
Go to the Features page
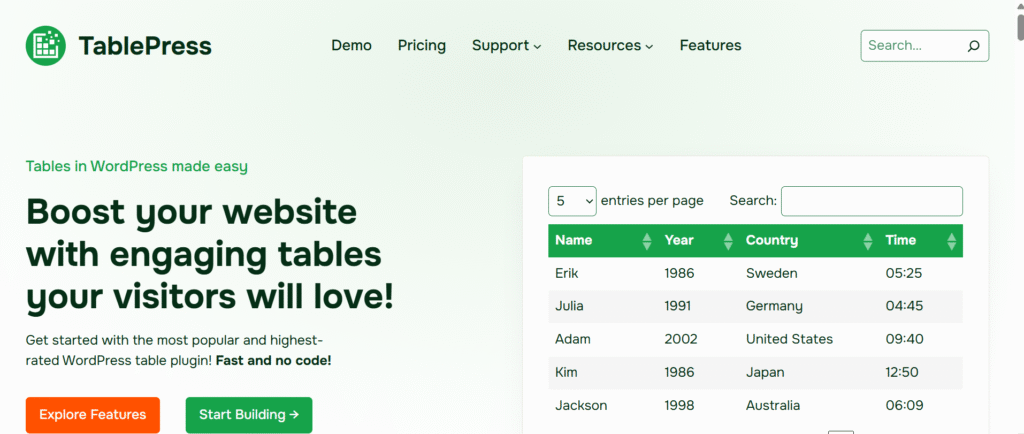coord(711,46)
